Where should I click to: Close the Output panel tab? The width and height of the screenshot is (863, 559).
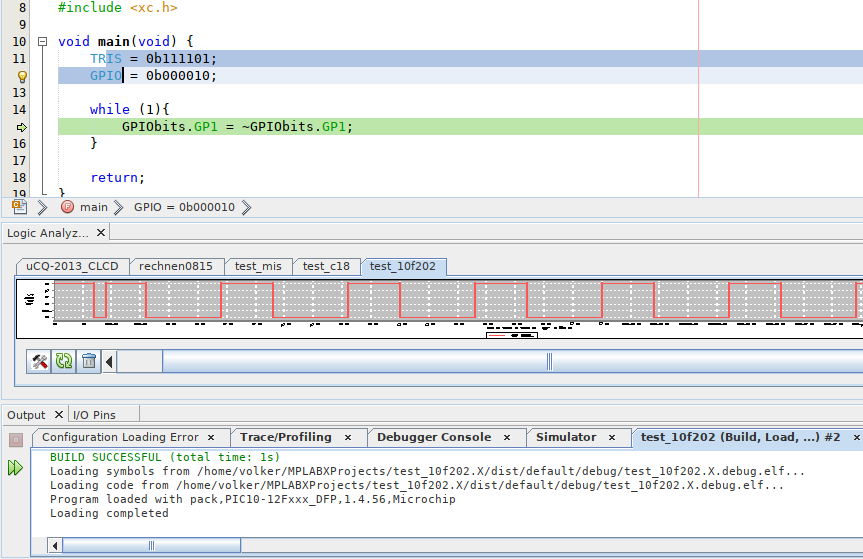[59, 414]
